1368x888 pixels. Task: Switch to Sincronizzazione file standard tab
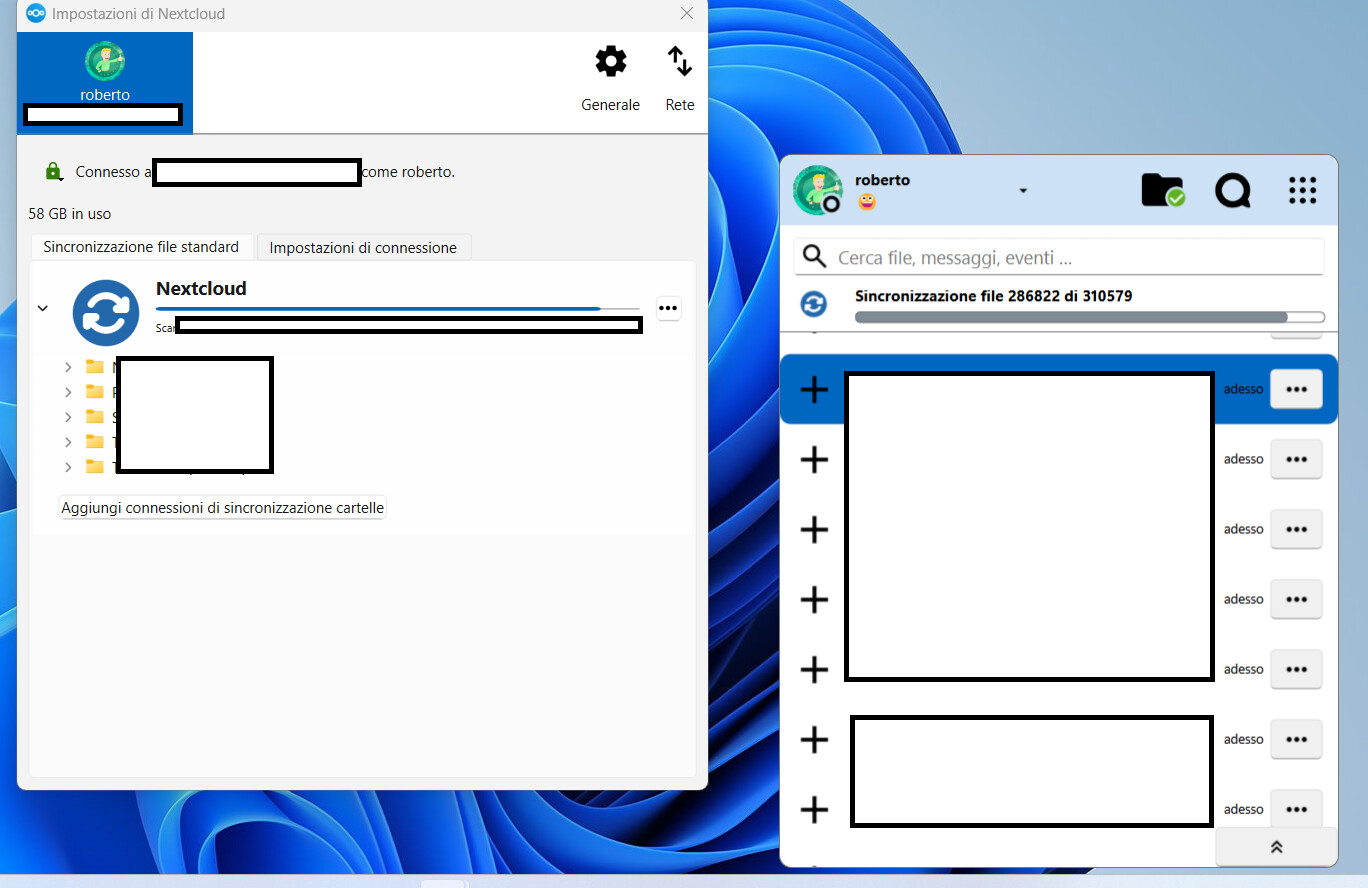point(141,247)
